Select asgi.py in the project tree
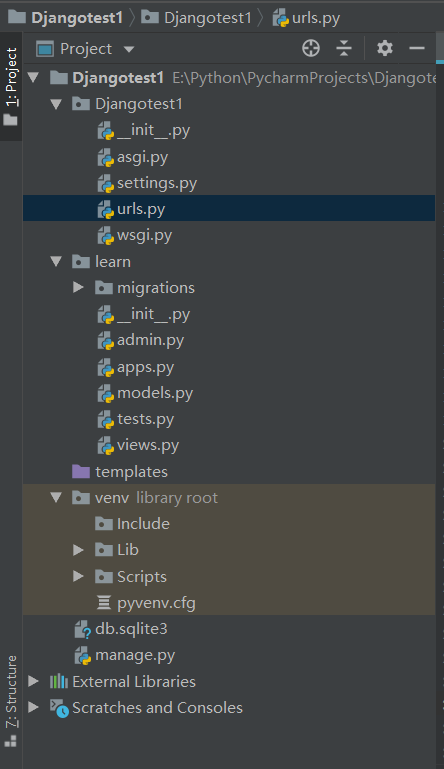This screenshot has width=444, height=769. tap(142, 157)
